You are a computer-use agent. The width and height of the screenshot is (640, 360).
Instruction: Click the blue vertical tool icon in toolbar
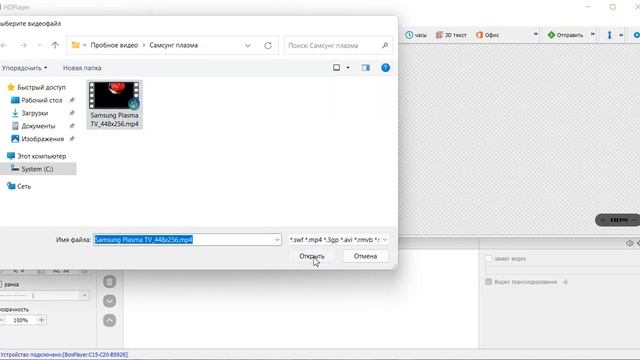tap(609, 35)
